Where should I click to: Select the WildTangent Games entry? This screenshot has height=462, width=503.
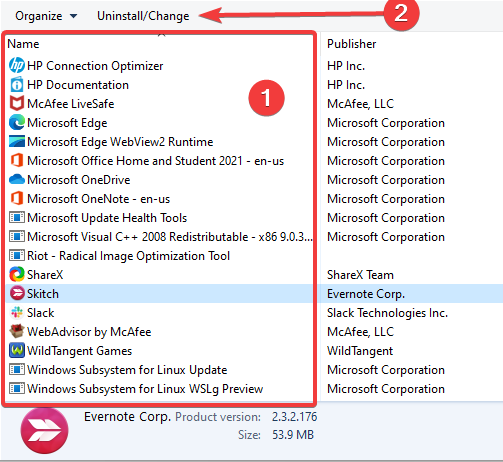79,351
